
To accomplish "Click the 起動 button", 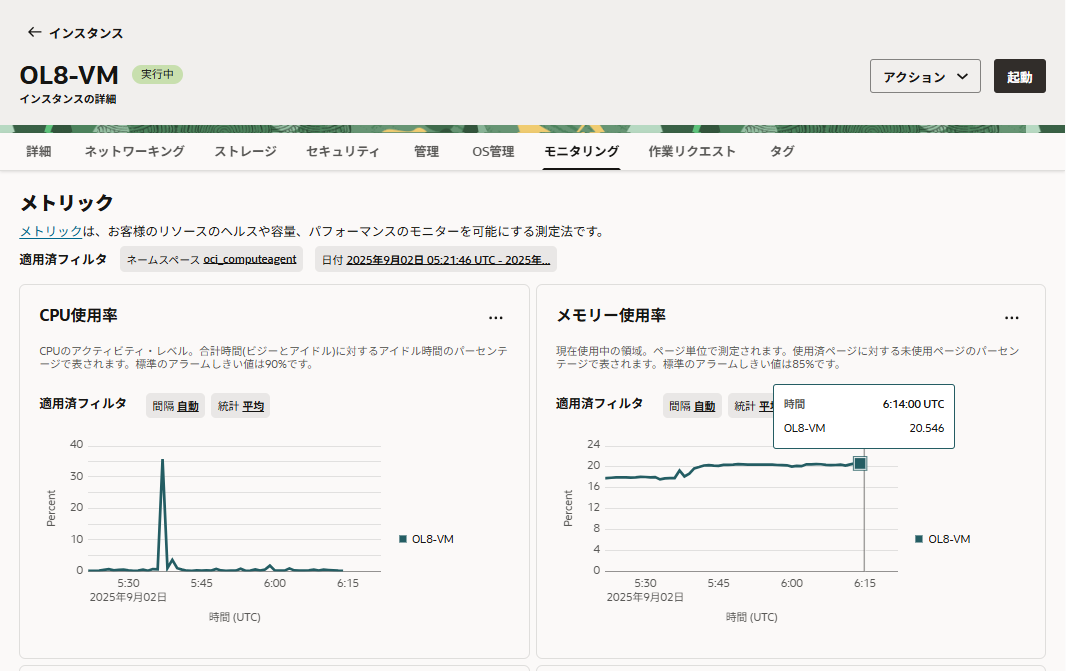I will pos(1019,75).
